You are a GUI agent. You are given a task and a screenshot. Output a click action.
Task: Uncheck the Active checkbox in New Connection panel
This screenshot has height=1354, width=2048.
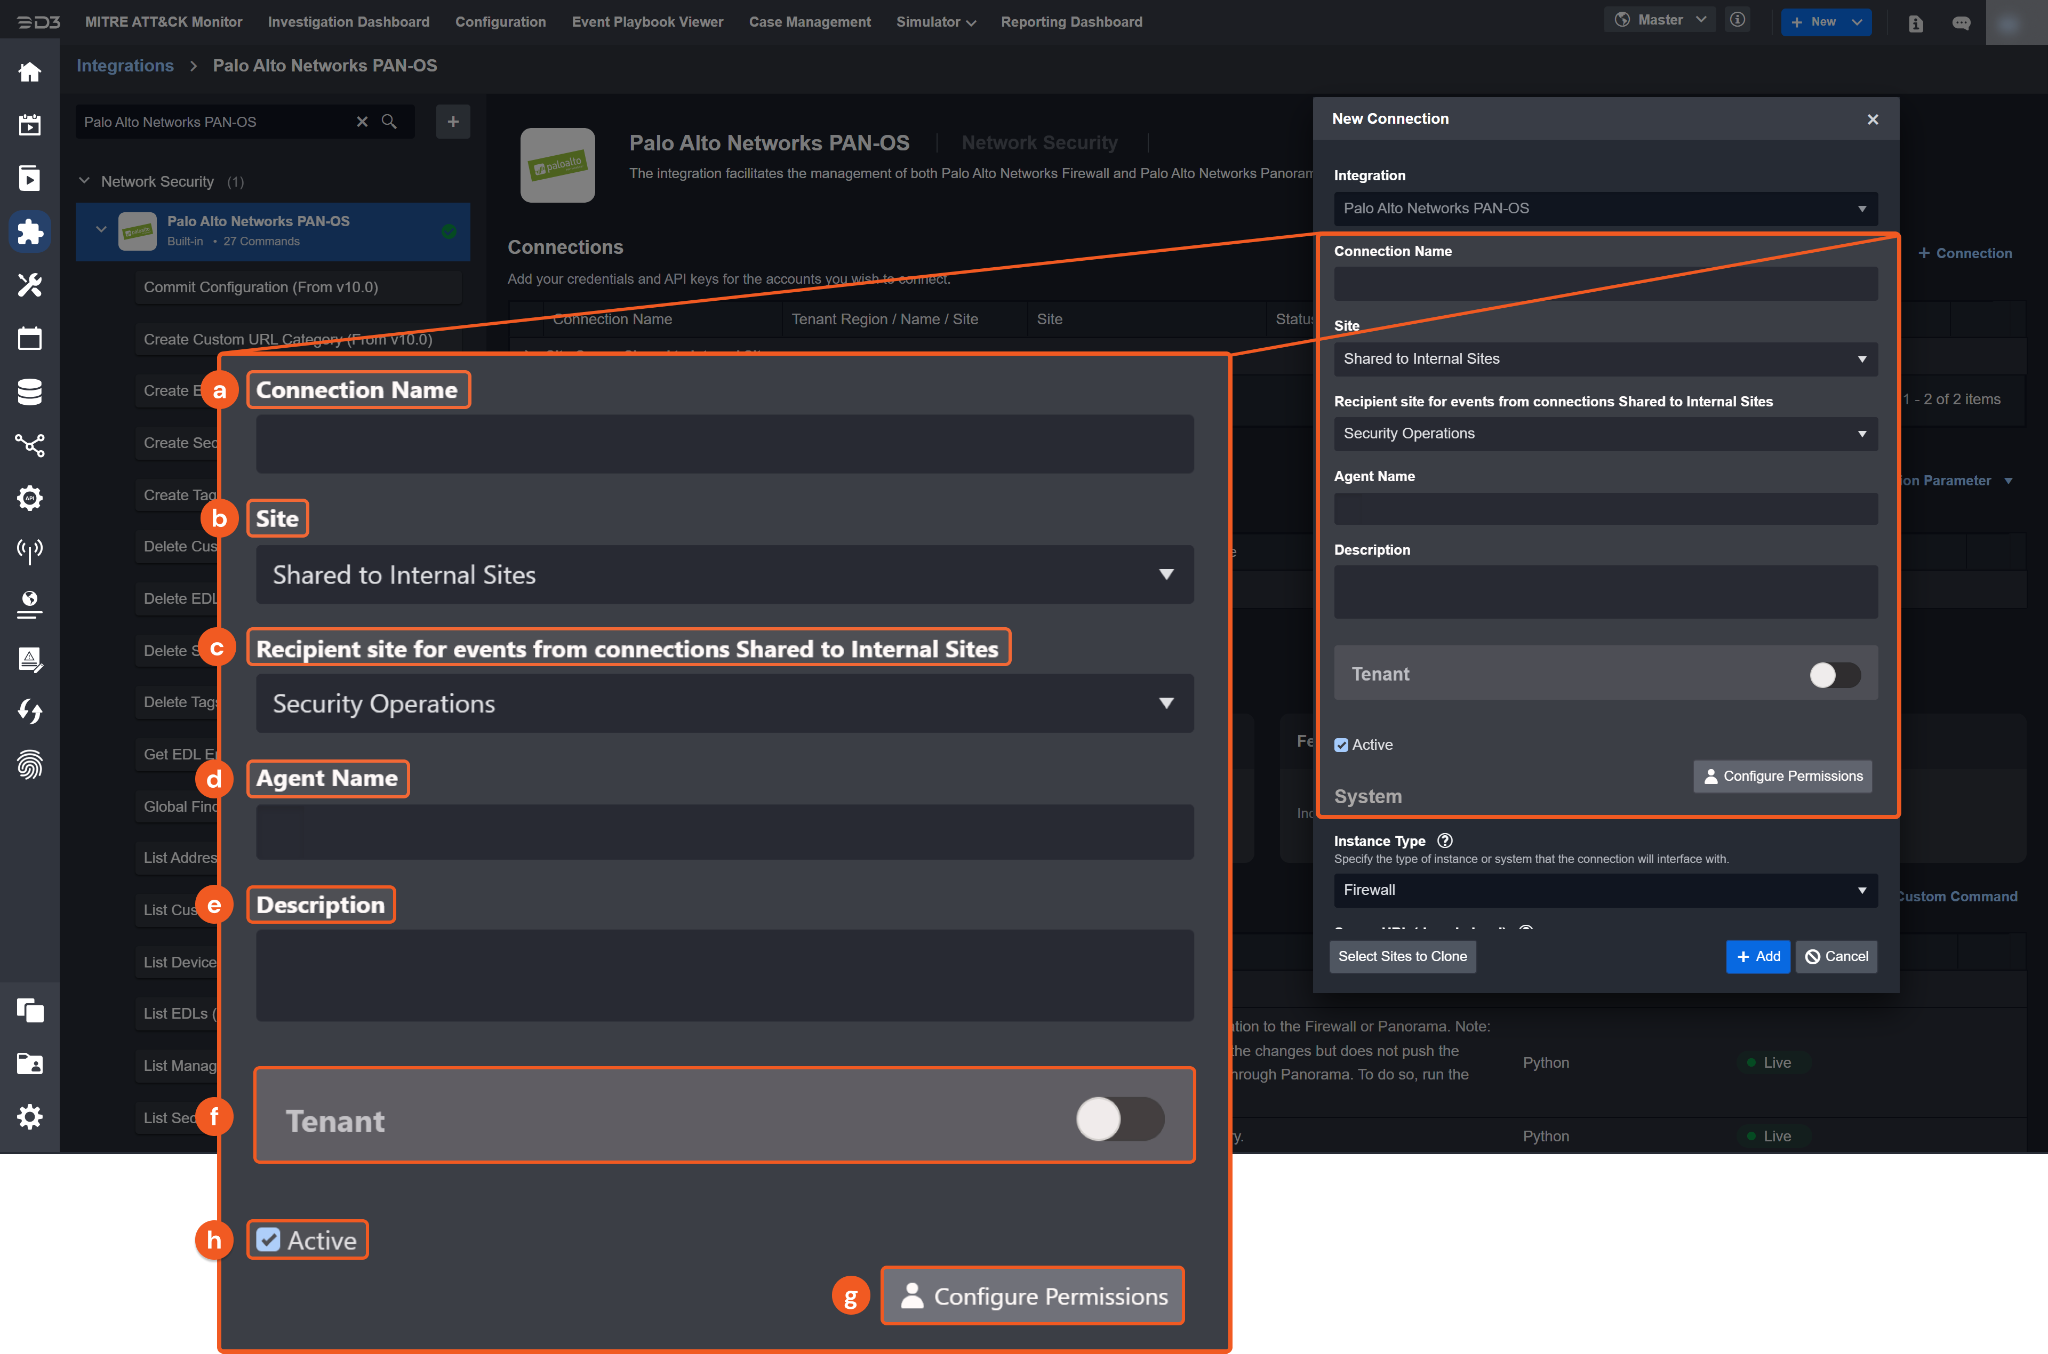pos(1341,745)
